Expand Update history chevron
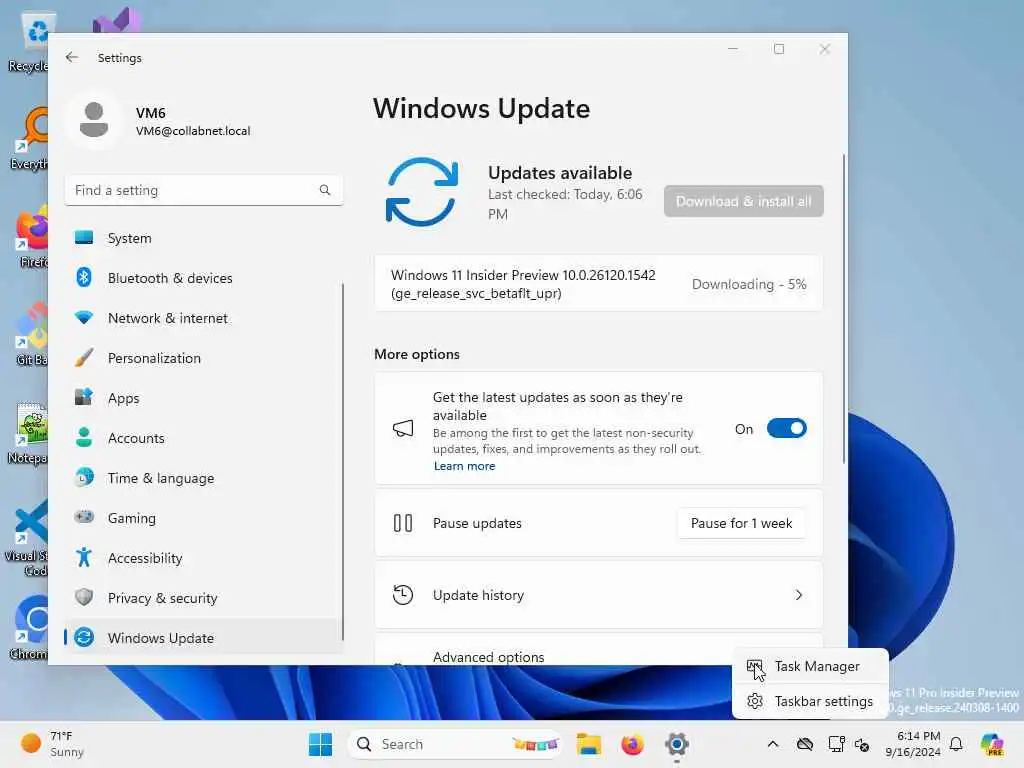Viewport: 1024px width, 768px height. click(x=799, y=595)
